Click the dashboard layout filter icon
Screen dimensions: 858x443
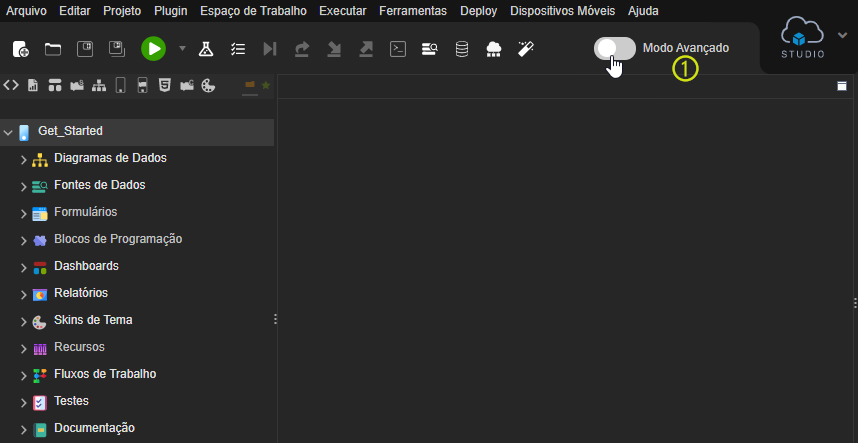click(x=55, y=85)
